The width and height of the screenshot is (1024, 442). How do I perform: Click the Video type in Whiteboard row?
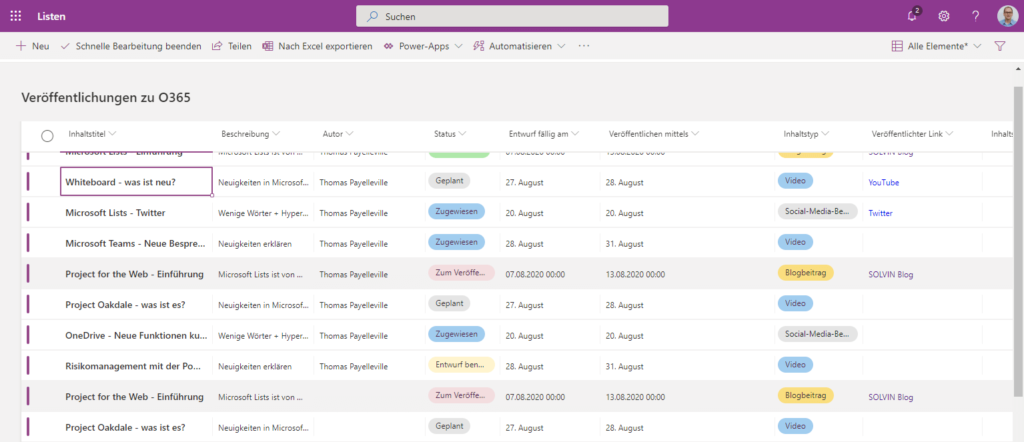(795, 180)
